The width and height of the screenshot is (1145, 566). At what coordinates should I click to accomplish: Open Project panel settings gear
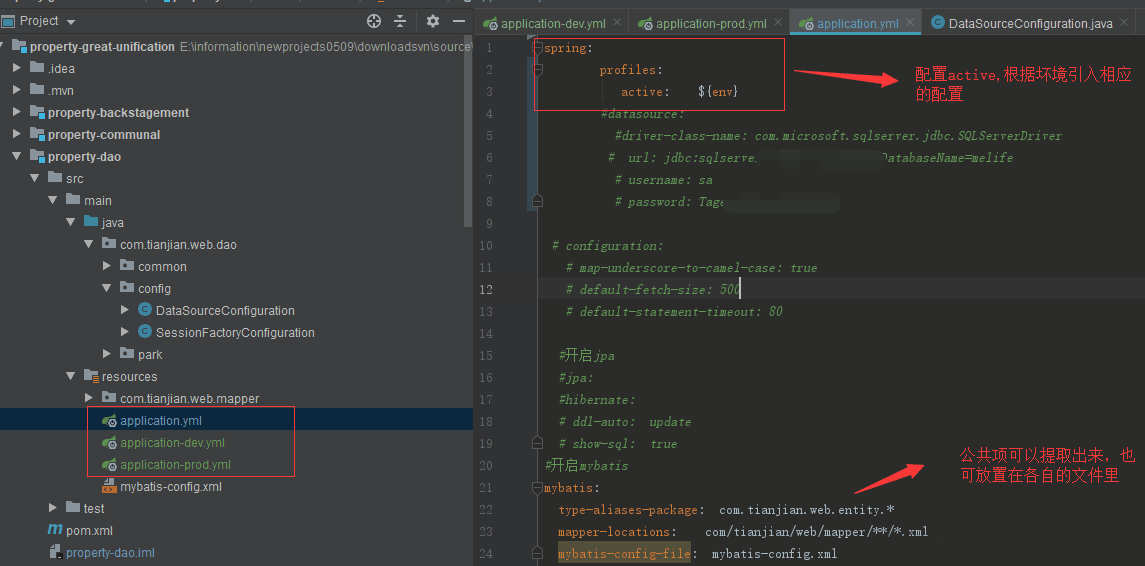(x=432, y=21)
